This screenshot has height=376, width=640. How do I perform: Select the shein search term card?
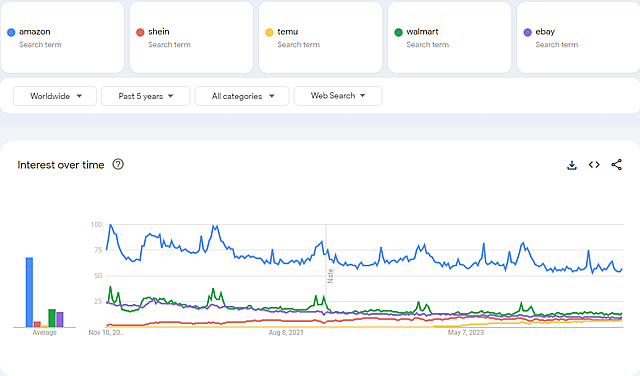point(191,37)
